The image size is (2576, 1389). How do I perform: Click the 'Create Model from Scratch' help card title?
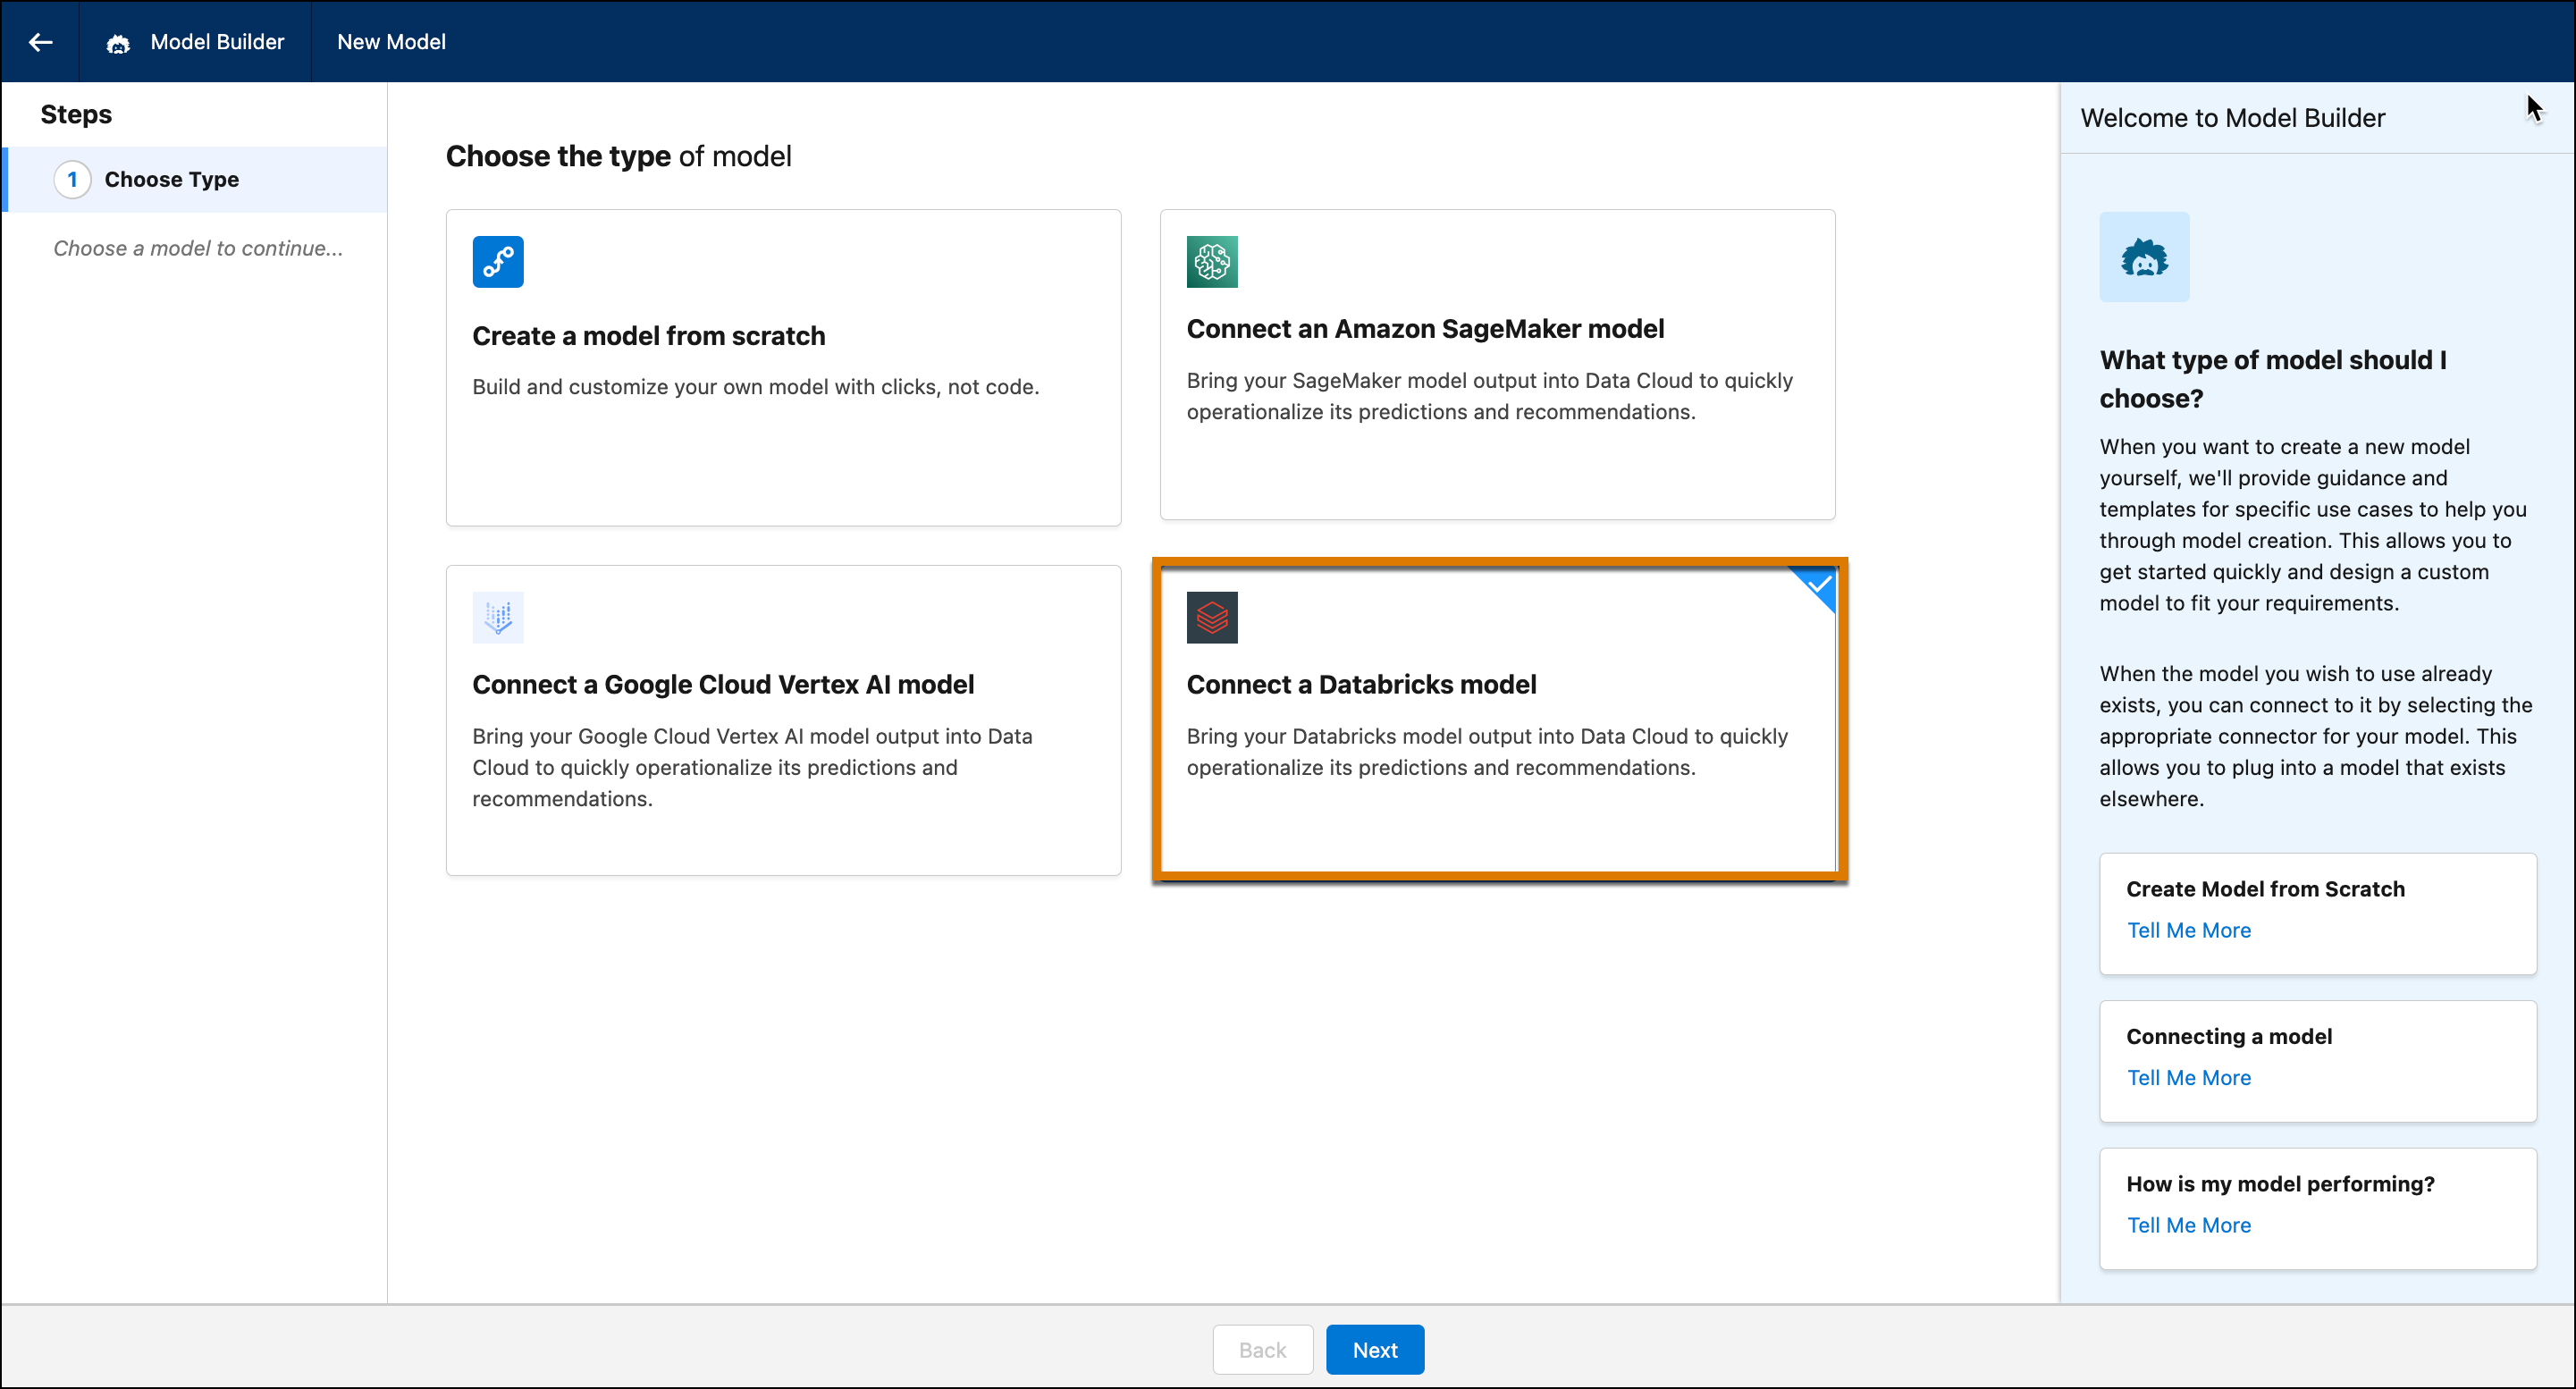[2265, 889]
